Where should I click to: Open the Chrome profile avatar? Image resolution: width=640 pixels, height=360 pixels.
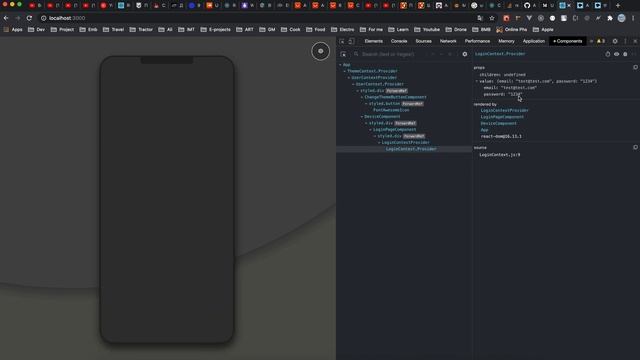621,18
